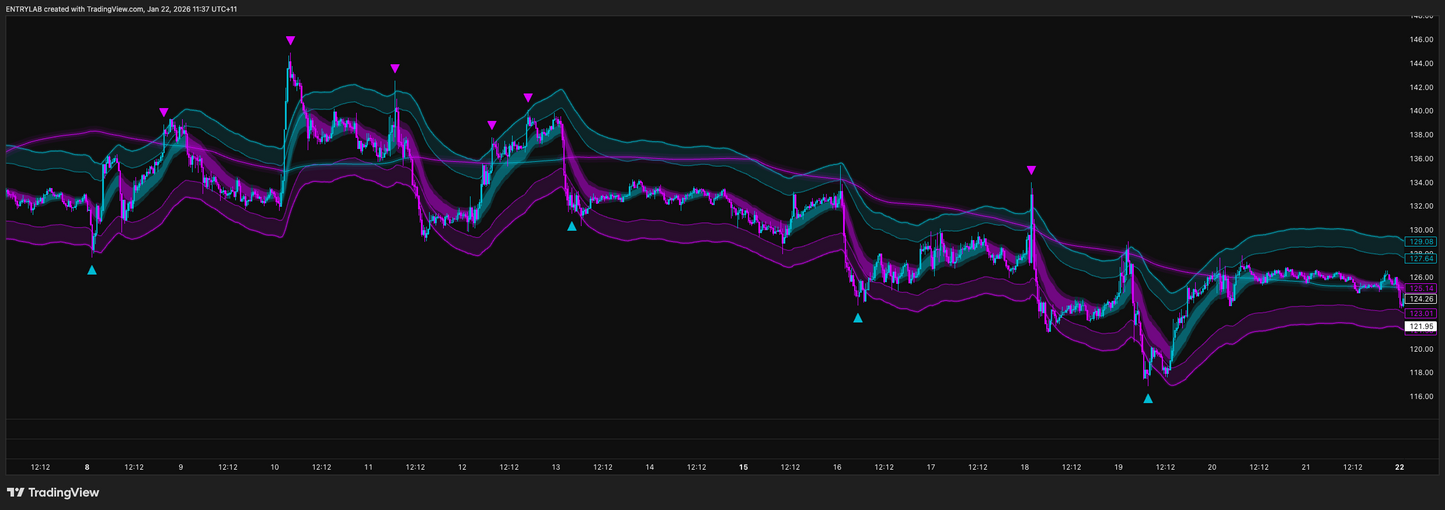The height and width of the screenshot is (510, 1445).
Task: Select the magenta down triangle above the day 11 wick
Action: (x=395, y=69)
